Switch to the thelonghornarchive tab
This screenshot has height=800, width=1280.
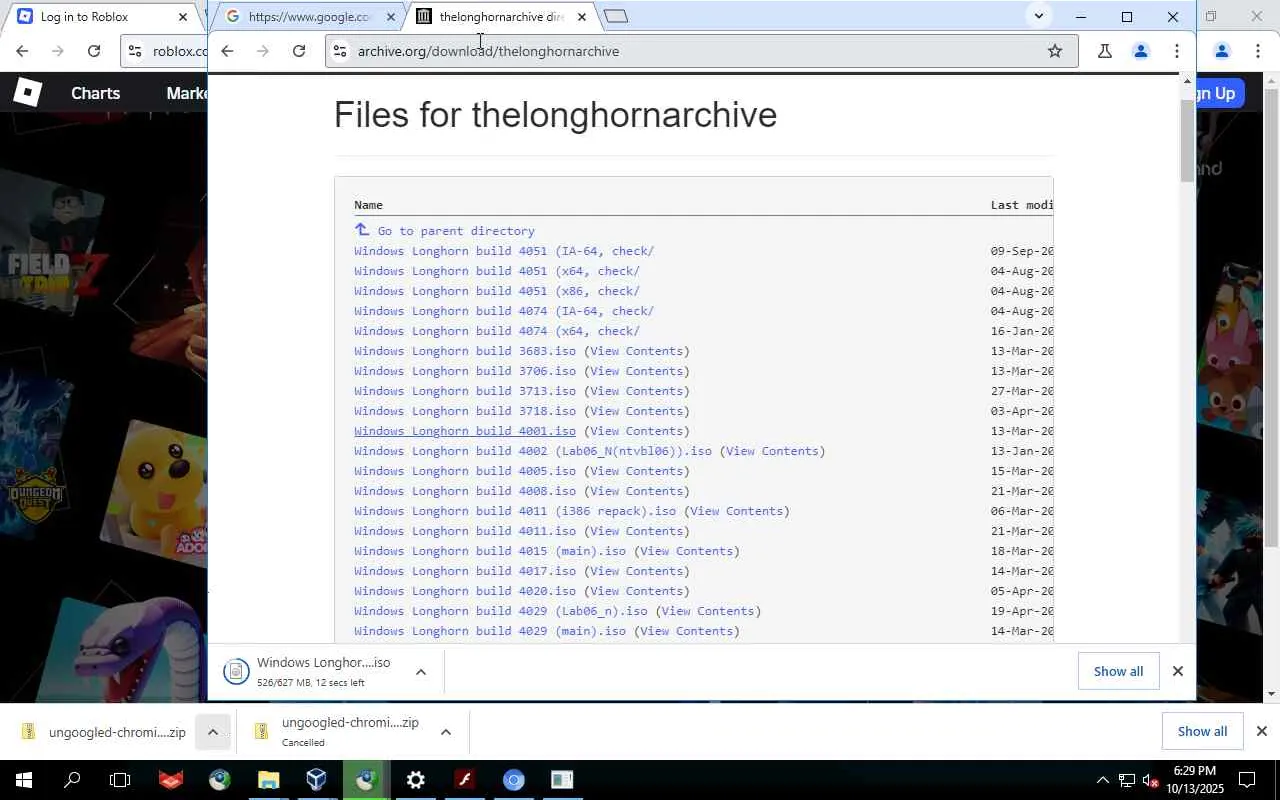tap(503, 17)
